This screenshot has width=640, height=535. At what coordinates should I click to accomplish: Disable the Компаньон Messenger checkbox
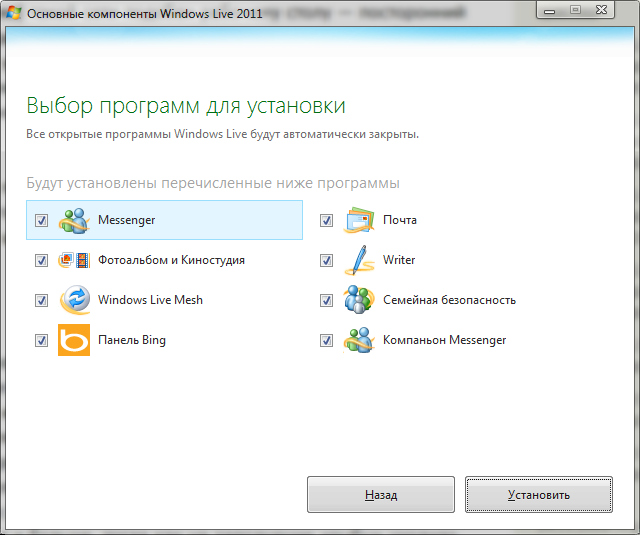click(x=326, y=340)
